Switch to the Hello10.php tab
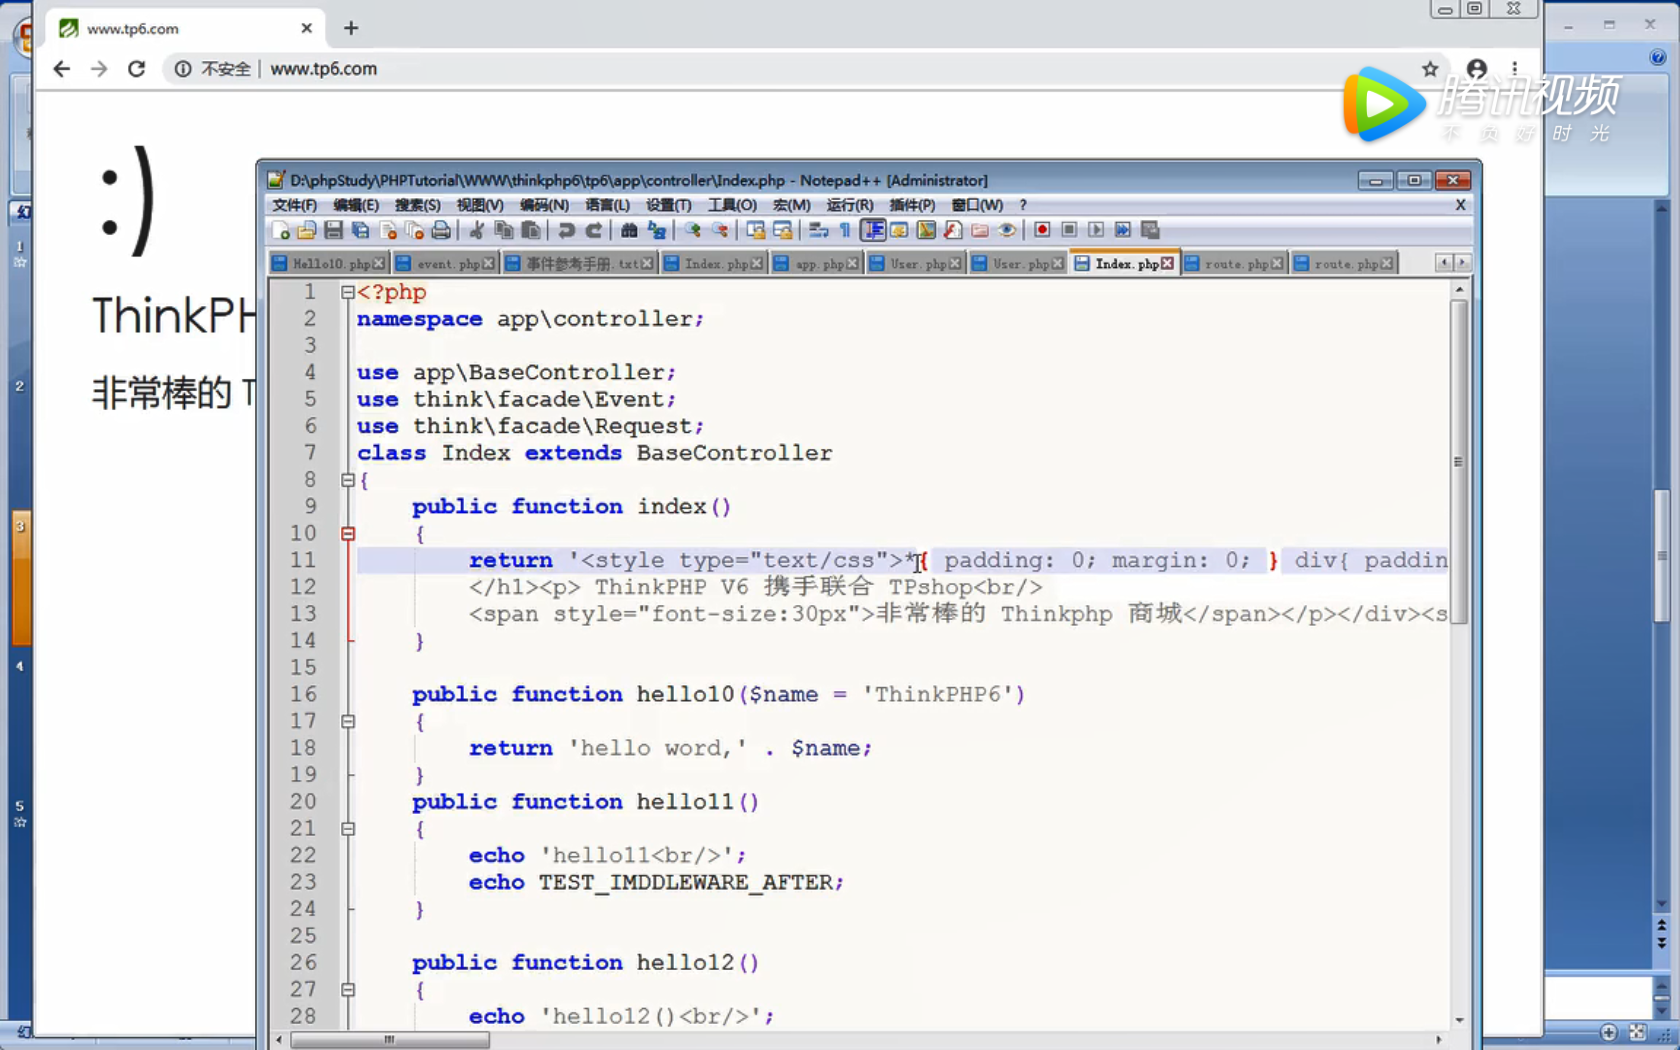The height and width of the screenshot is (1050, 1680). 330,264
